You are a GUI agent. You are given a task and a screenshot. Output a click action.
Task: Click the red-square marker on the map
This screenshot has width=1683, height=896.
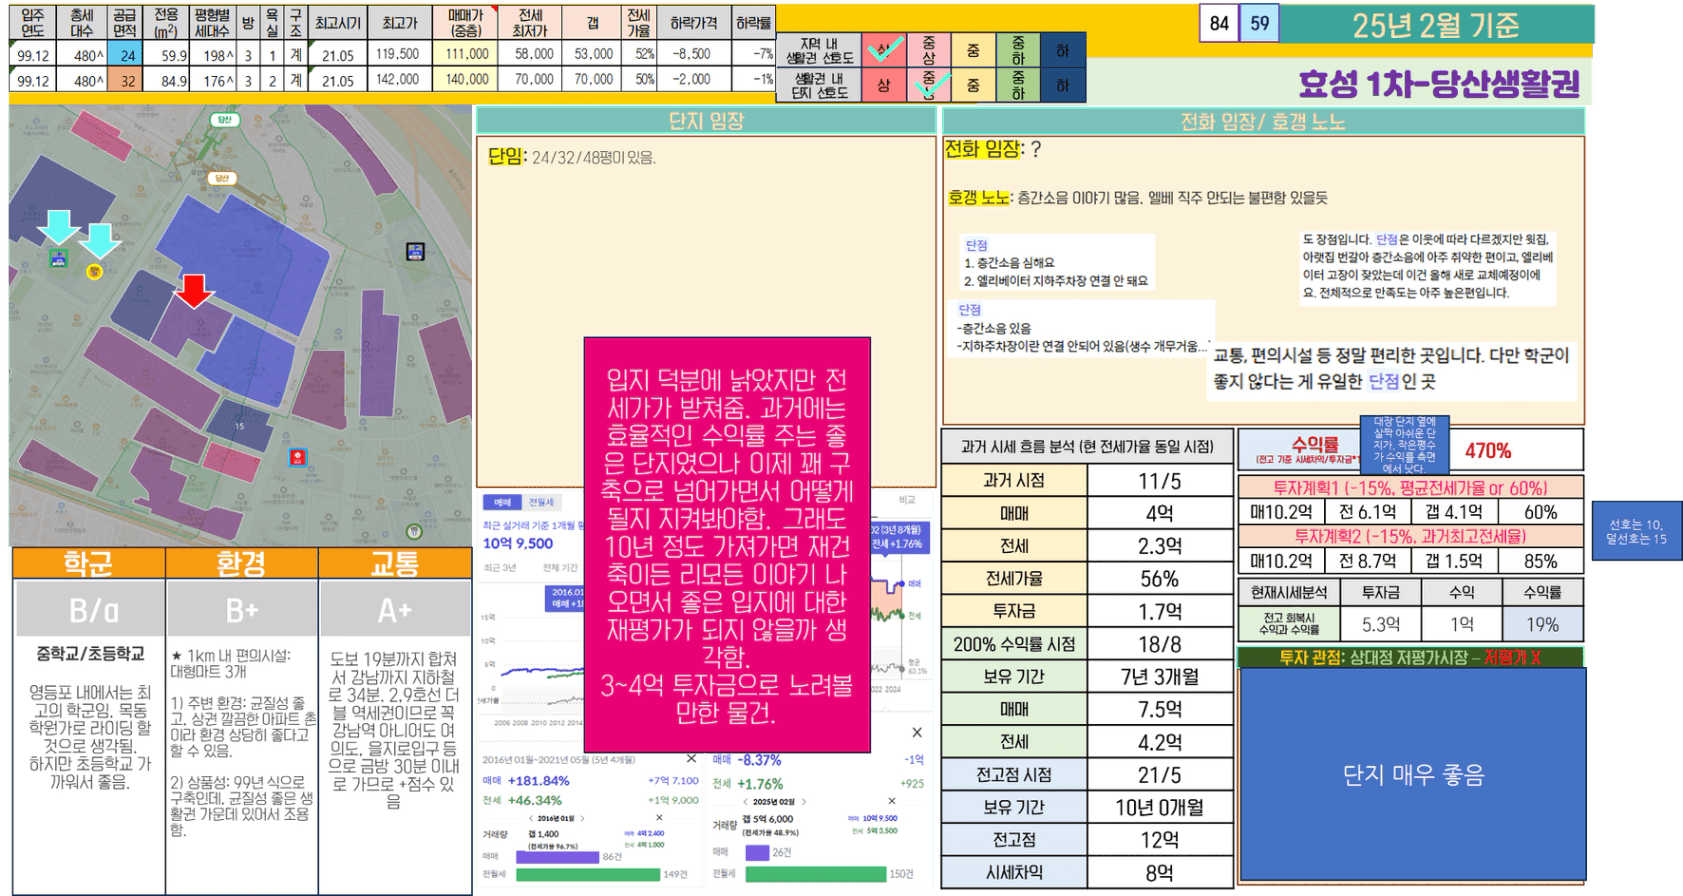point(297,457)
